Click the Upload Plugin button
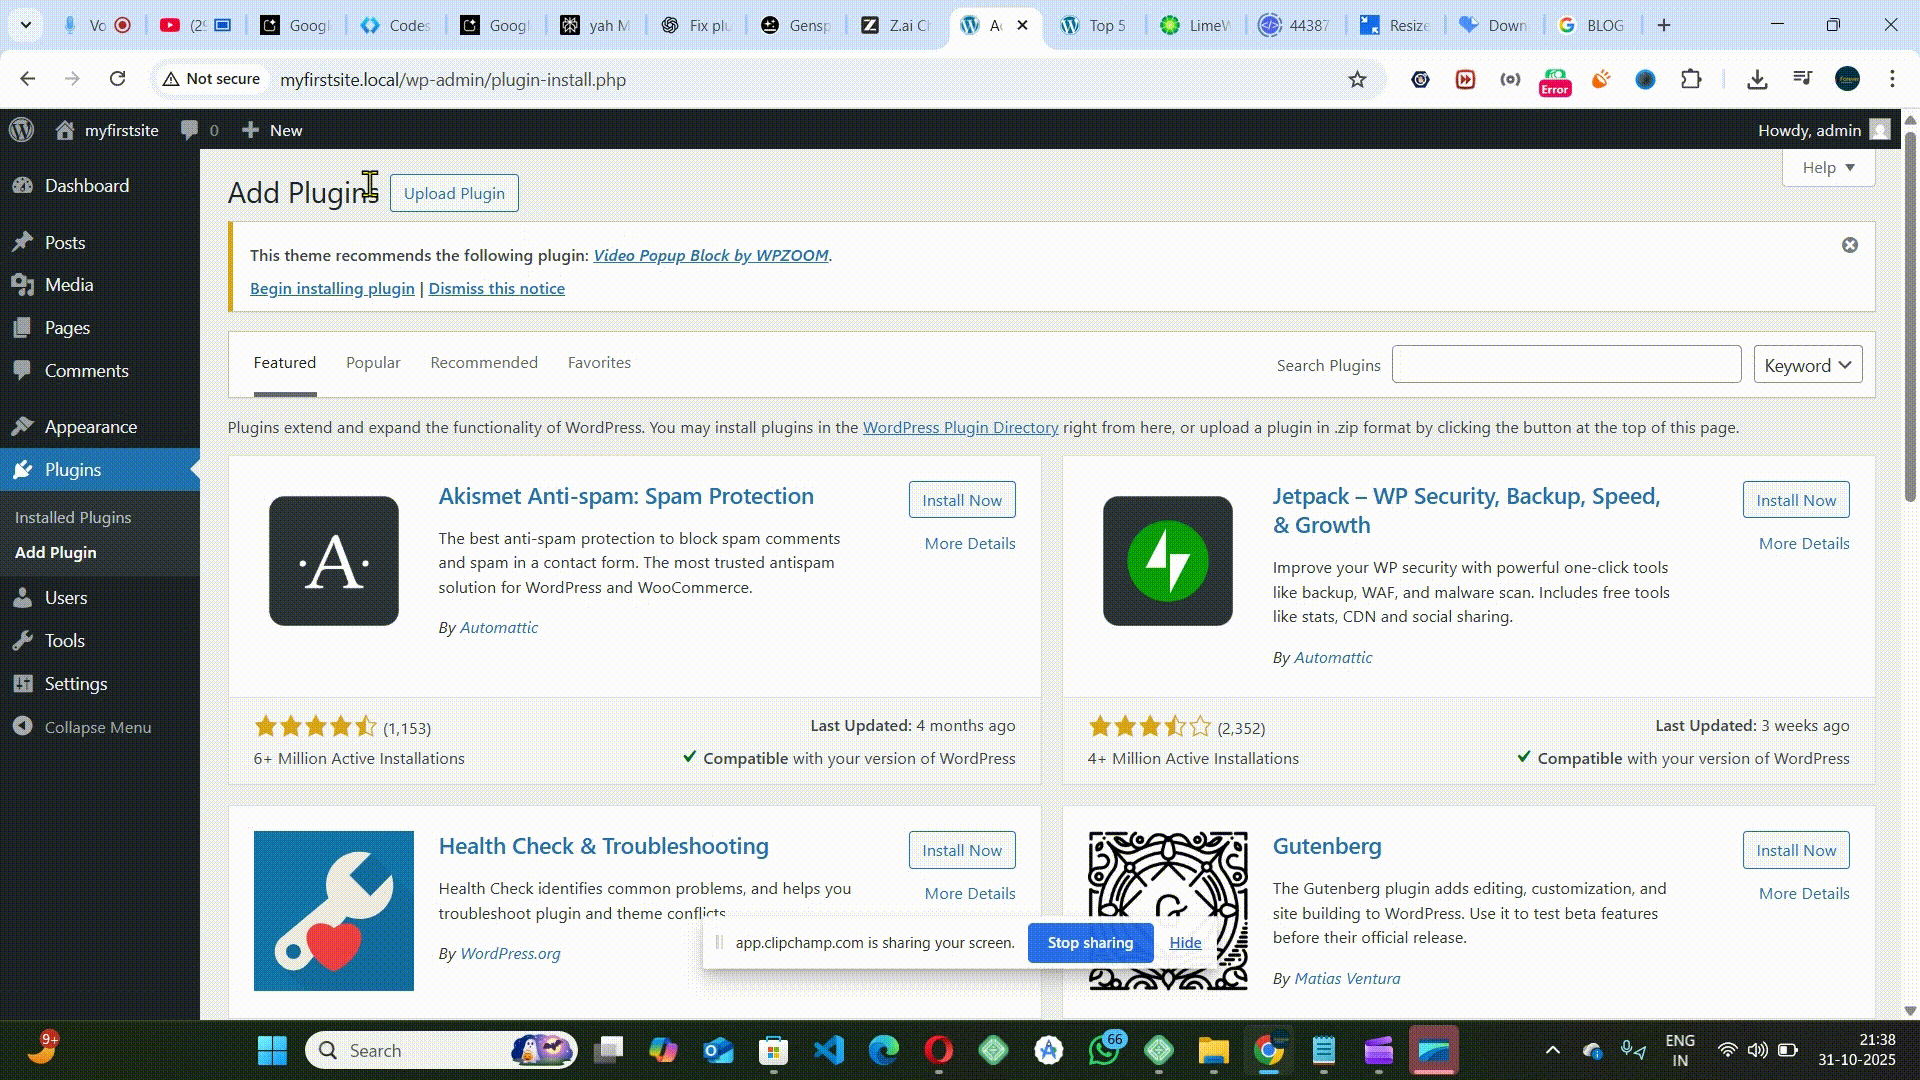Viewport: 1920px width, 1080px height. (x=454, y=193)
